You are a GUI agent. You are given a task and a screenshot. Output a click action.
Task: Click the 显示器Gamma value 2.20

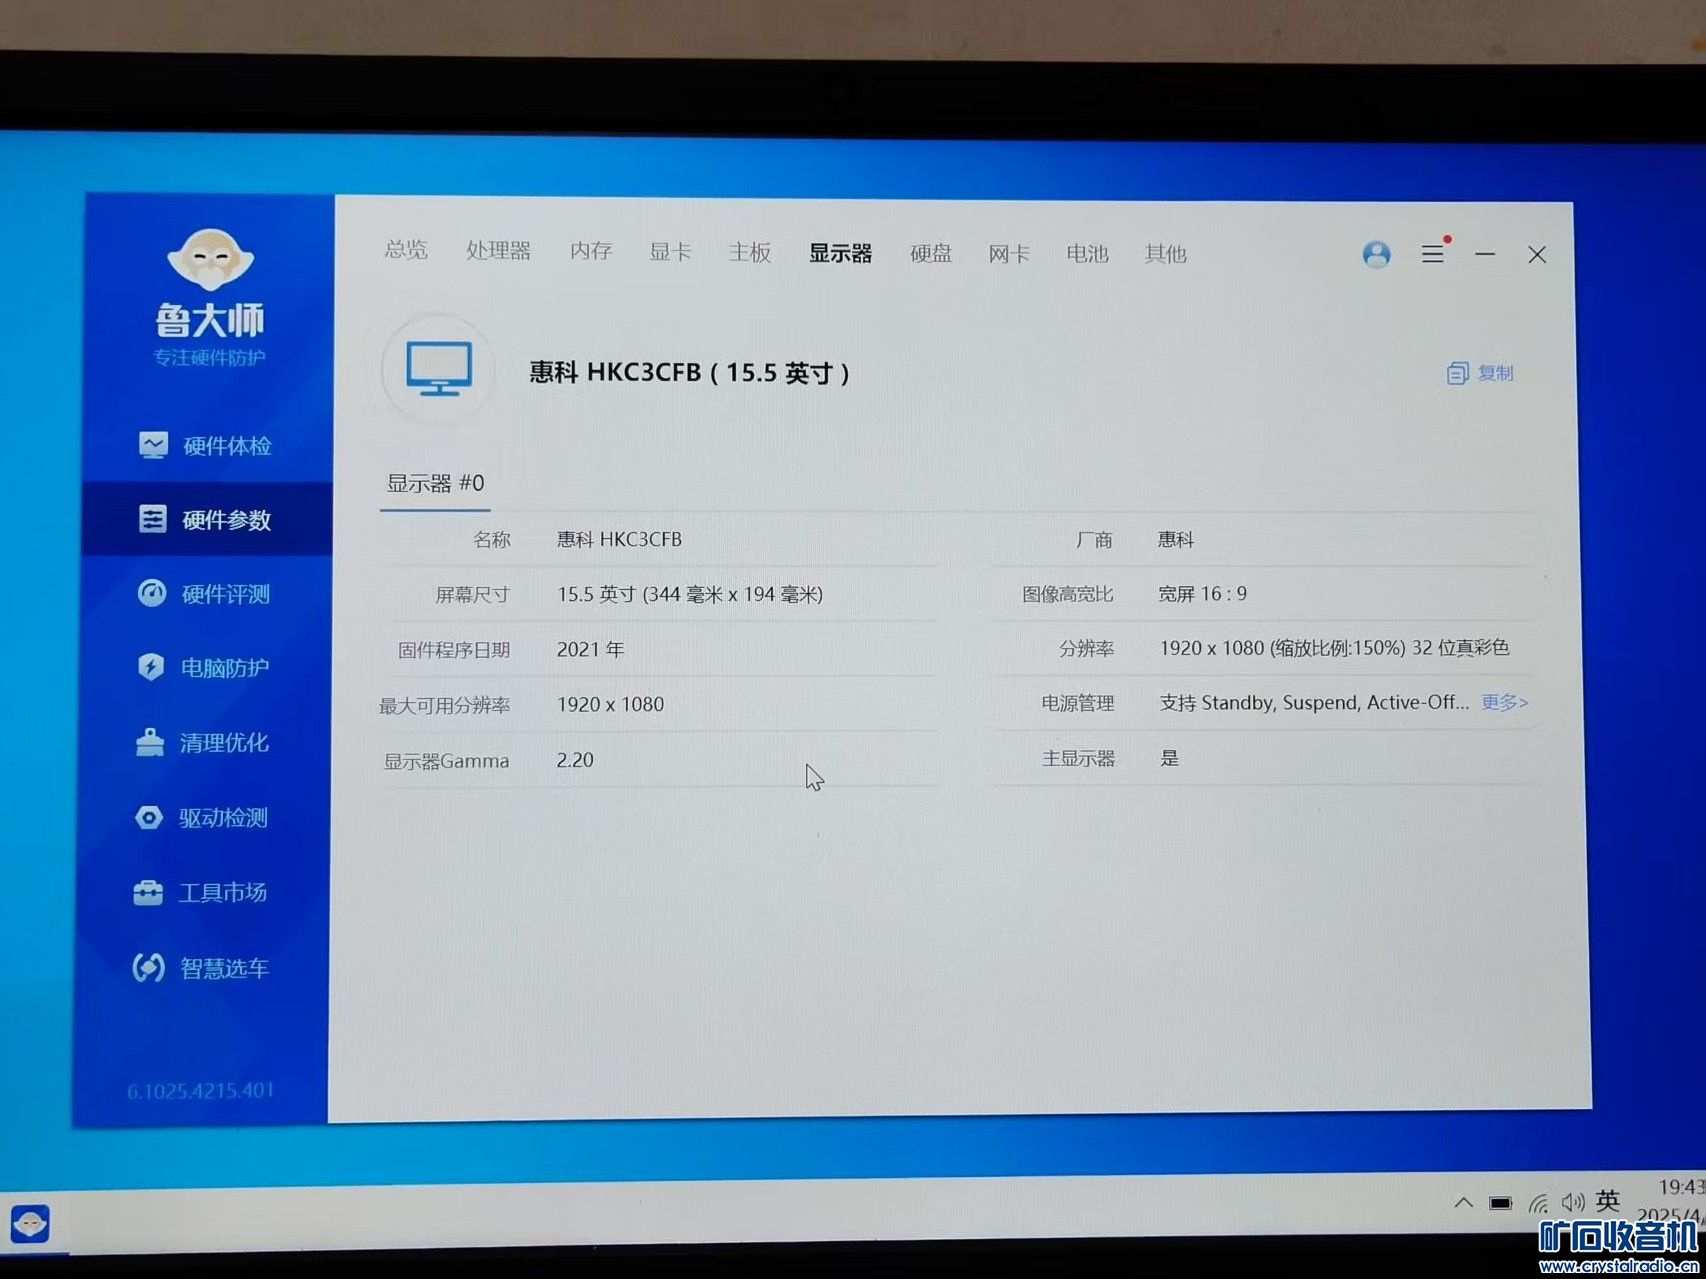[x=575, y=760]
